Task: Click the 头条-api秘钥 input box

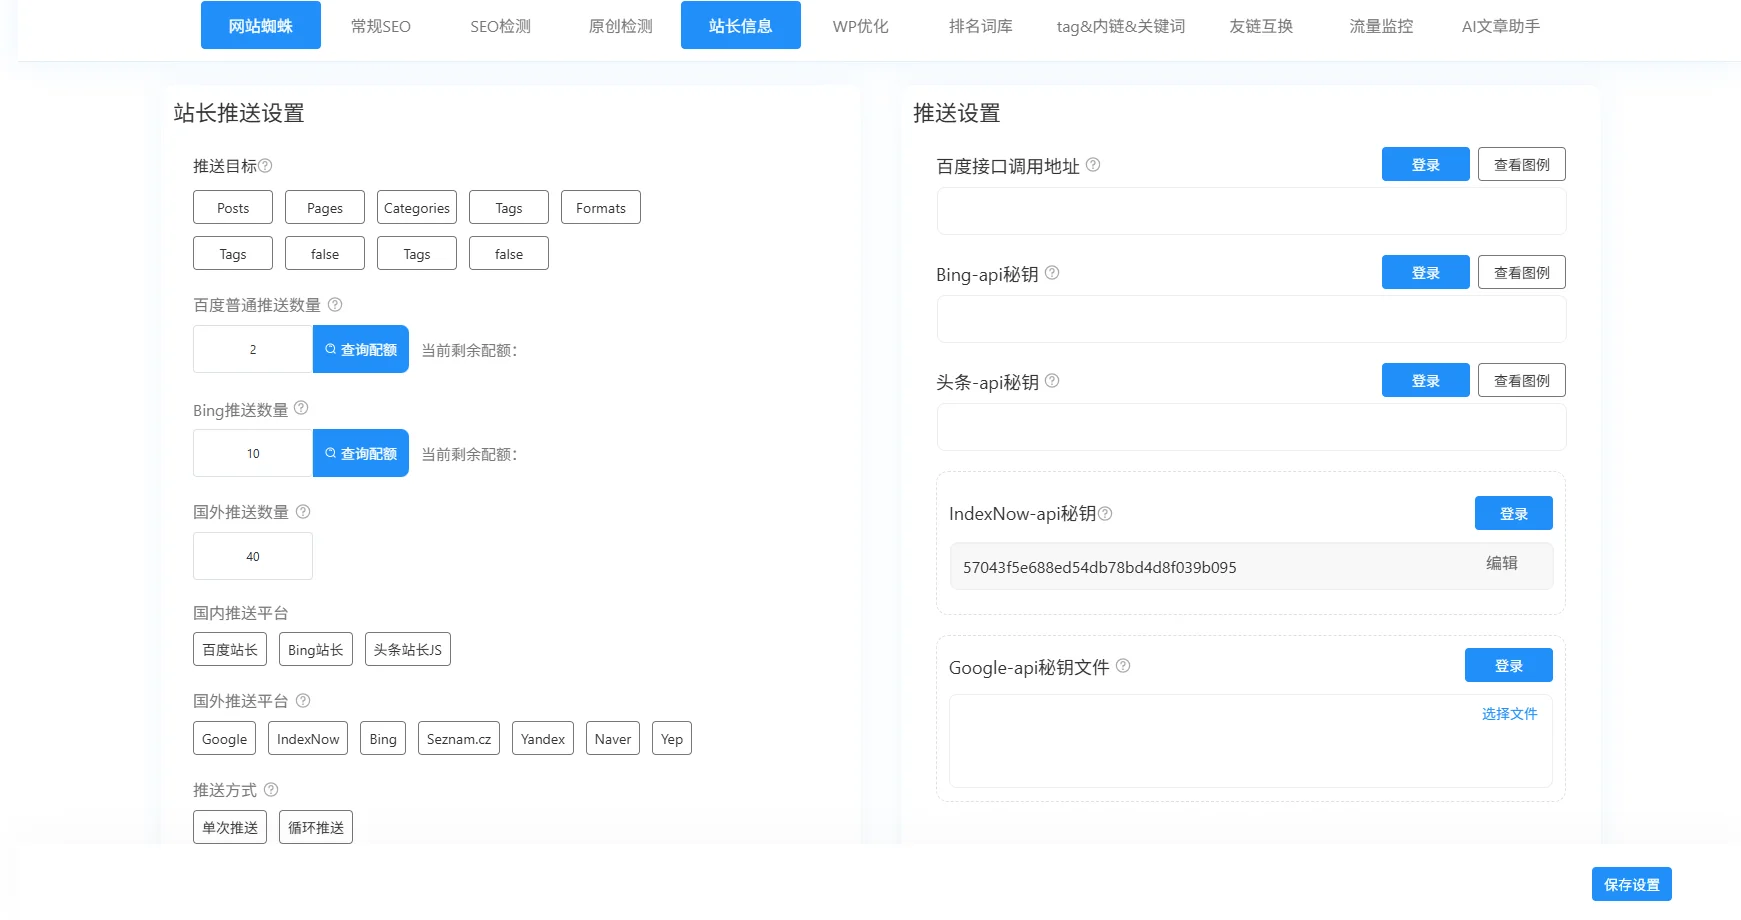Action: point(1251,427)
